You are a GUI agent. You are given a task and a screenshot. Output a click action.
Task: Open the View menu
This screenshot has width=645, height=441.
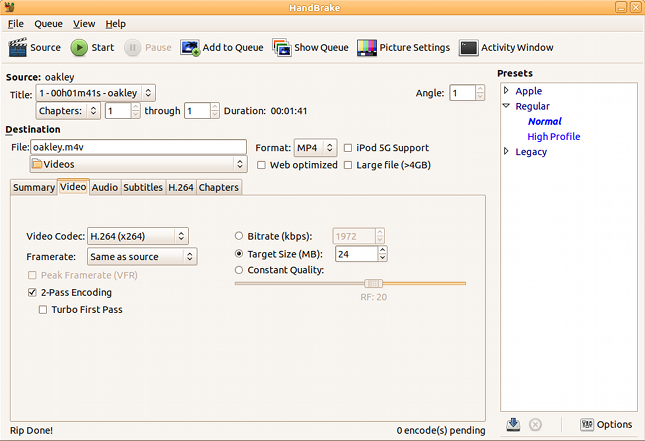tap(84, 24)
